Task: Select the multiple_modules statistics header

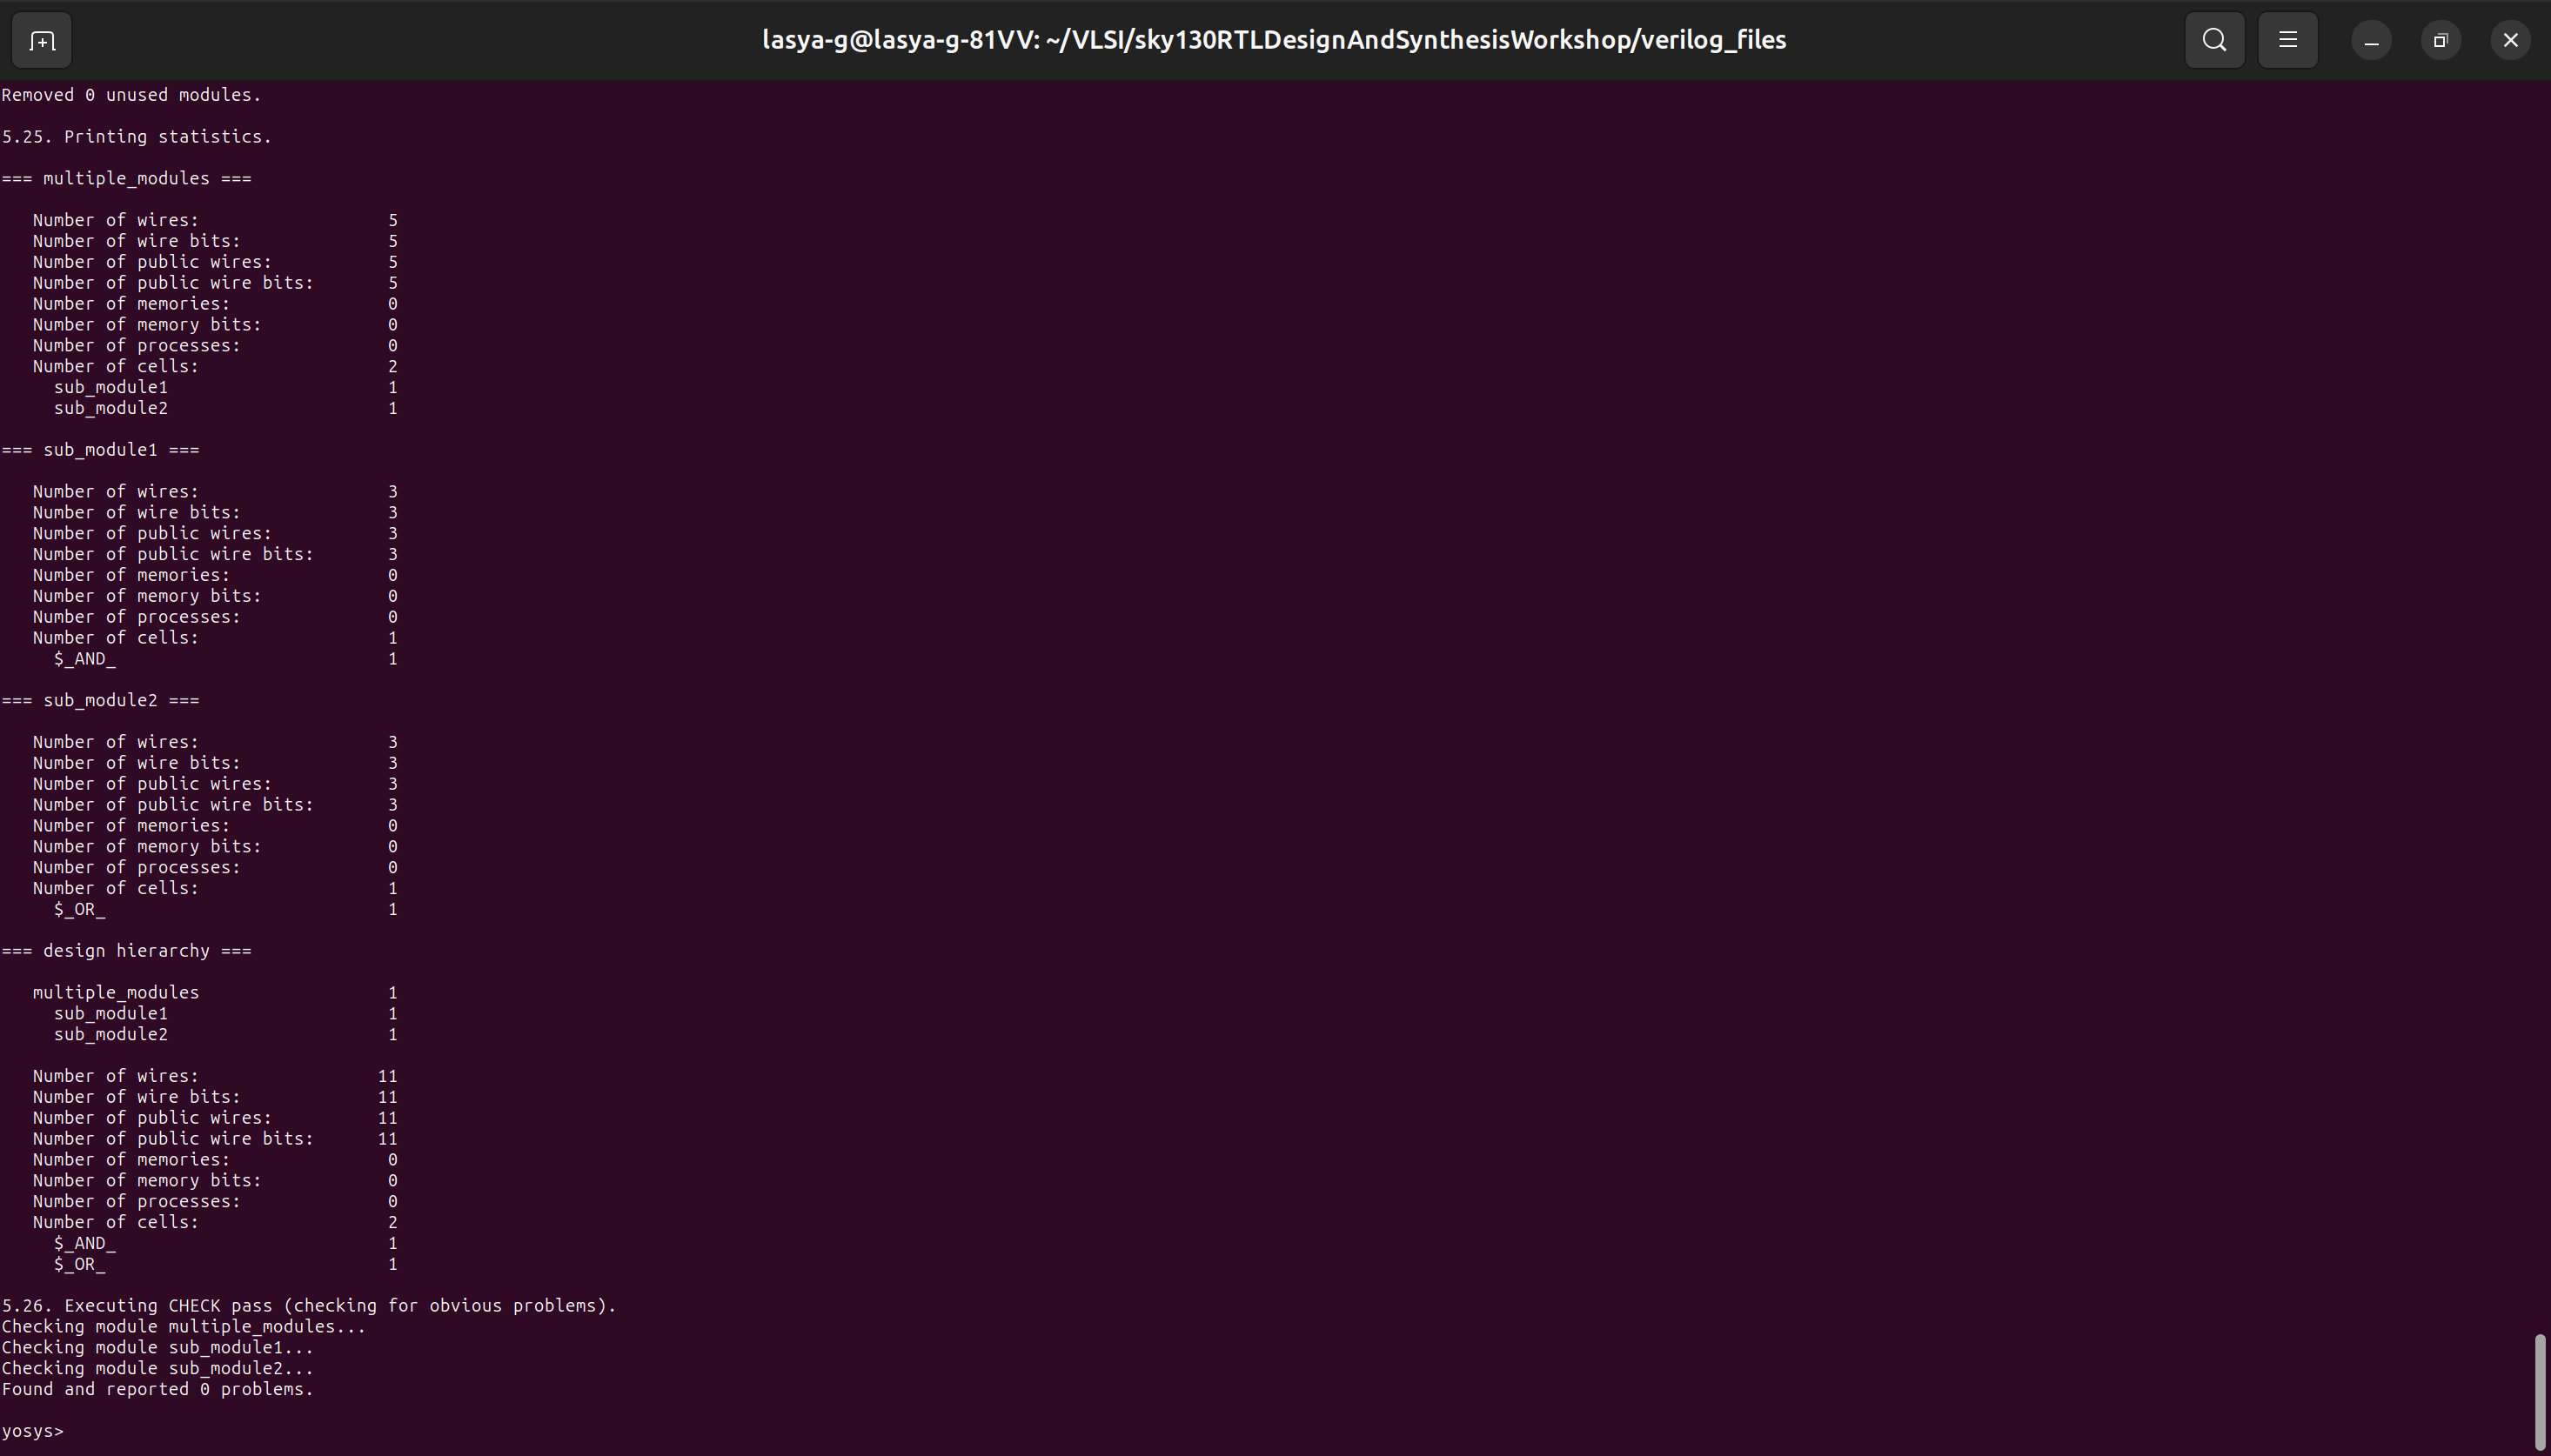Action: pyautogui.click(x=125, y=178)
